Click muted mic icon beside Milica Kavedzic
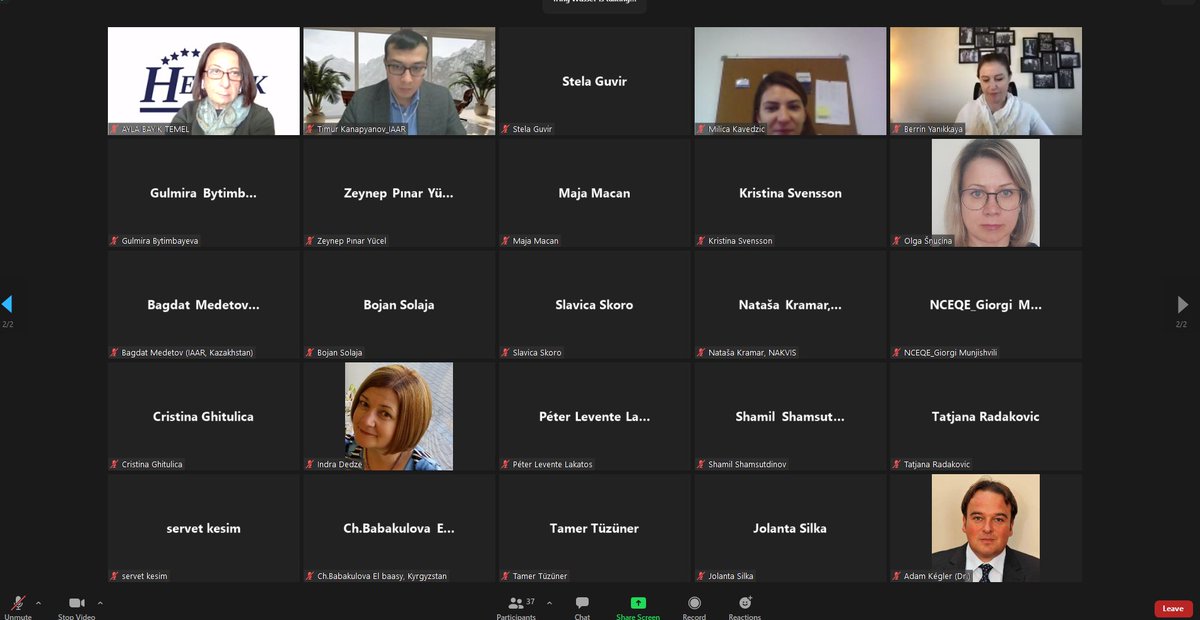The image size is (1200, 620). pos(701,129)
